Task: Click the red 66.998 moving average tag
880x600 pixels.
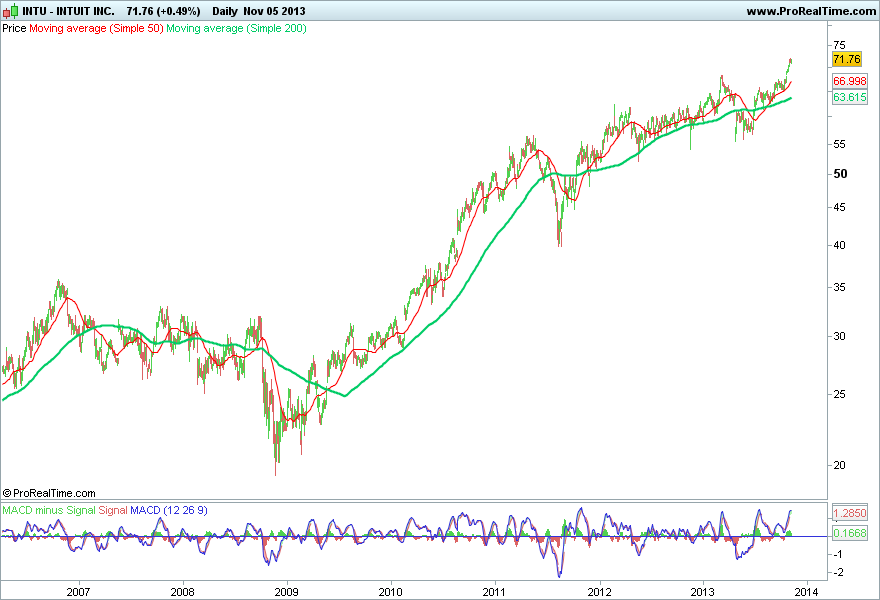Action: pyautogui.click(x=850, y=81)
